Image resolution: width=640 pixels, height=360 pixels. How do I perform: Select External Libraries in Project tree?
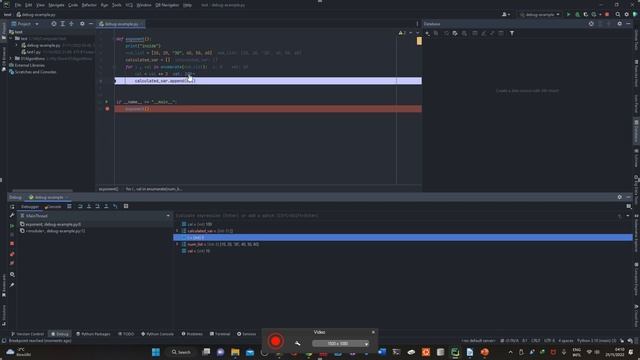(x=29, y=65)
